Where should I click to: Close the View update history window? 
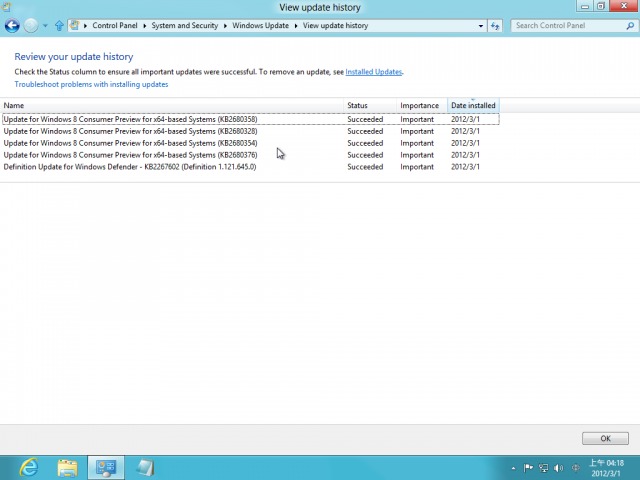click(624, 6)
